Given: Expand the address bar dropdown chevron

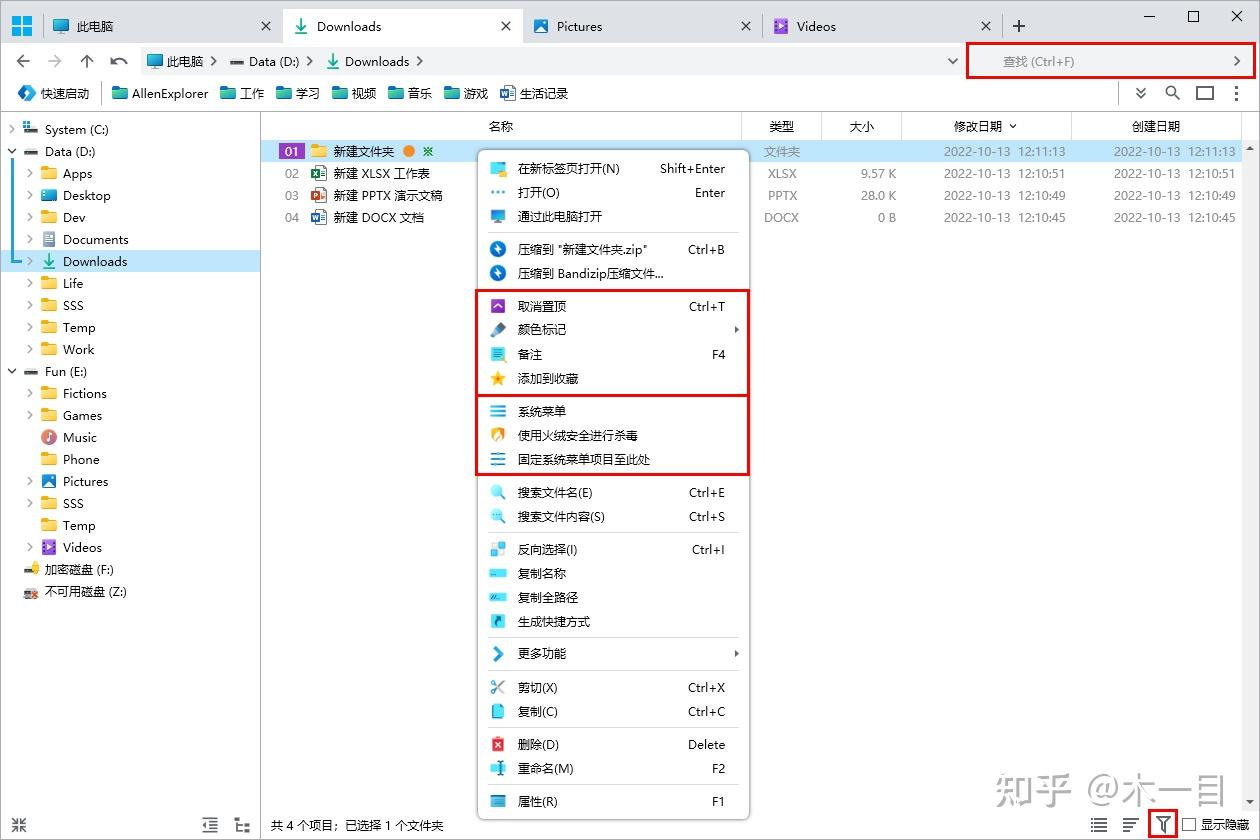Looking at the screenshot, I should tap(951, 61).
